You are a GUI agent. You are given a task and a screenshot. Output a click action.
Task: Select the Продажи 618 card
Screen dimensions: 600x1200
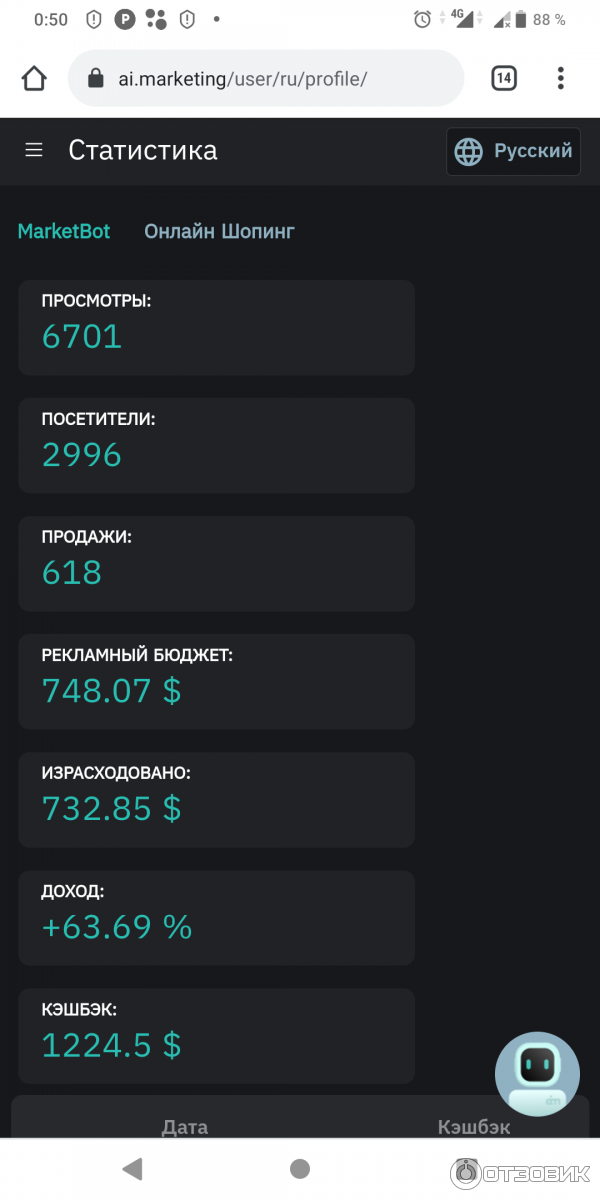[x=216, y=563]
